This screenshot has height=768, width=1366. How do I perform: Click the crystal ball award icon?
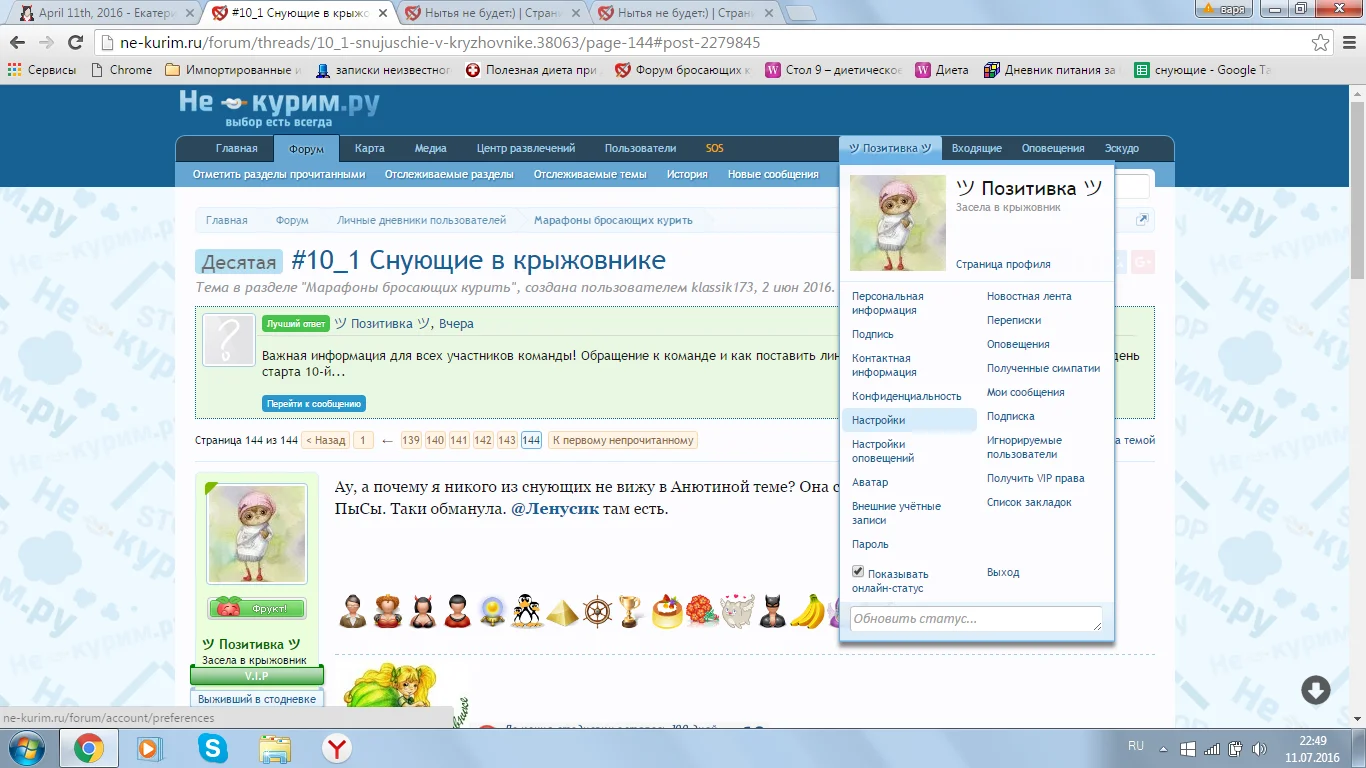point(491,611)
